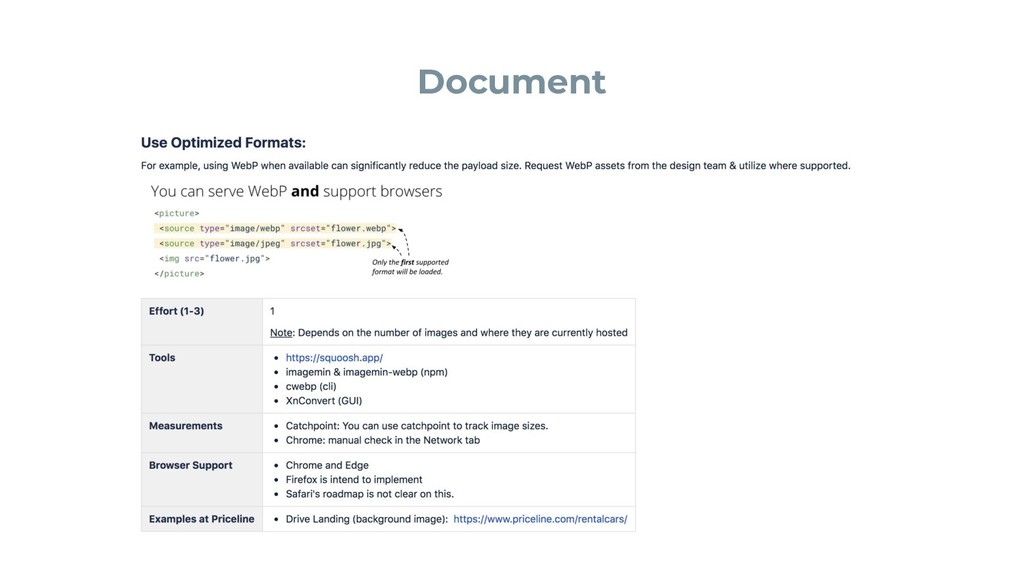Select the 'Tools' row header cell
The image size is (1024, 576).
[x=202, y=379]
